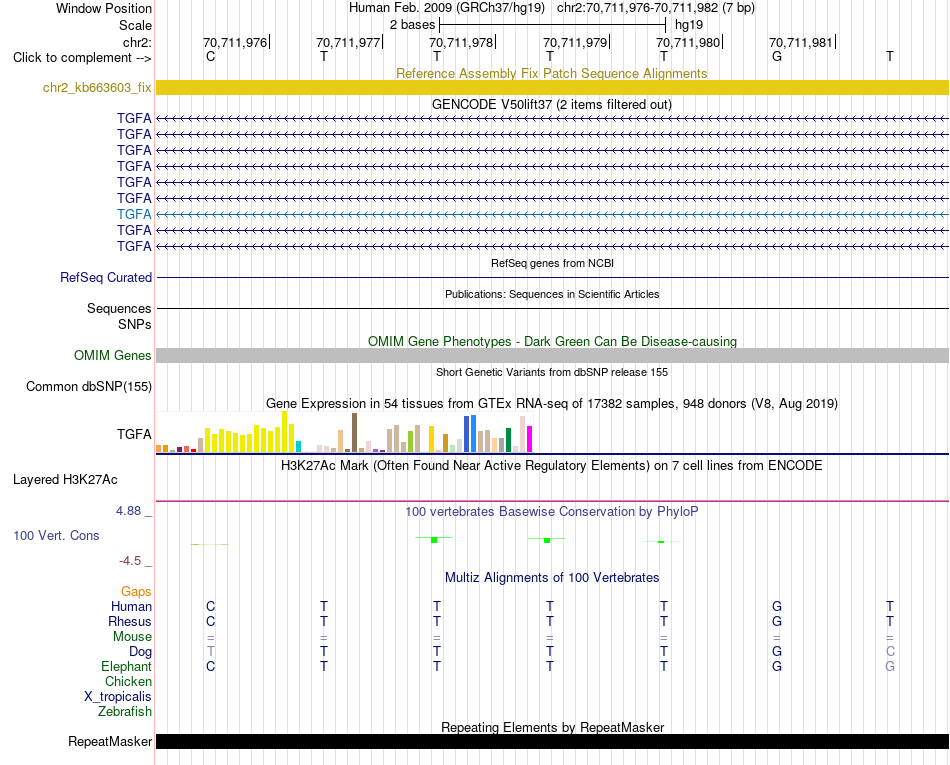This screenshot has height=765, width=950.
Task: Open 'RefSeq genes from NCBI' title
Action: click(552, 263)
